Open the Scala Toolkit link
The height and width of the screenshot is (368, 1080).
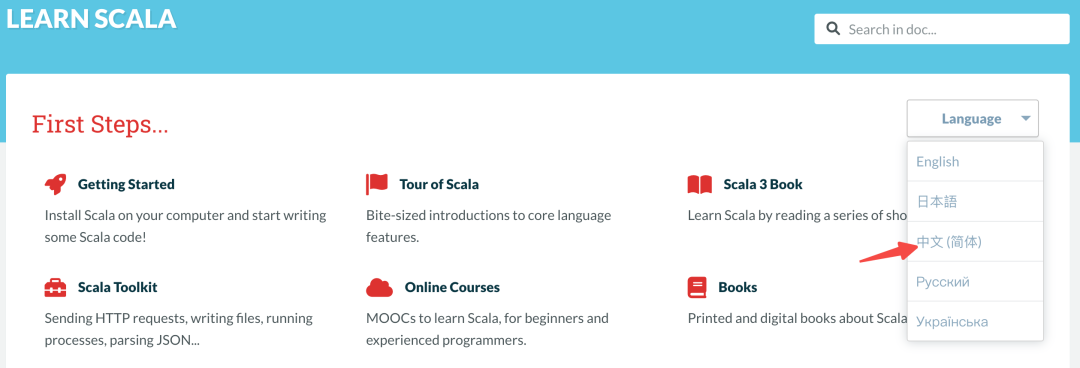pos(118,287)
